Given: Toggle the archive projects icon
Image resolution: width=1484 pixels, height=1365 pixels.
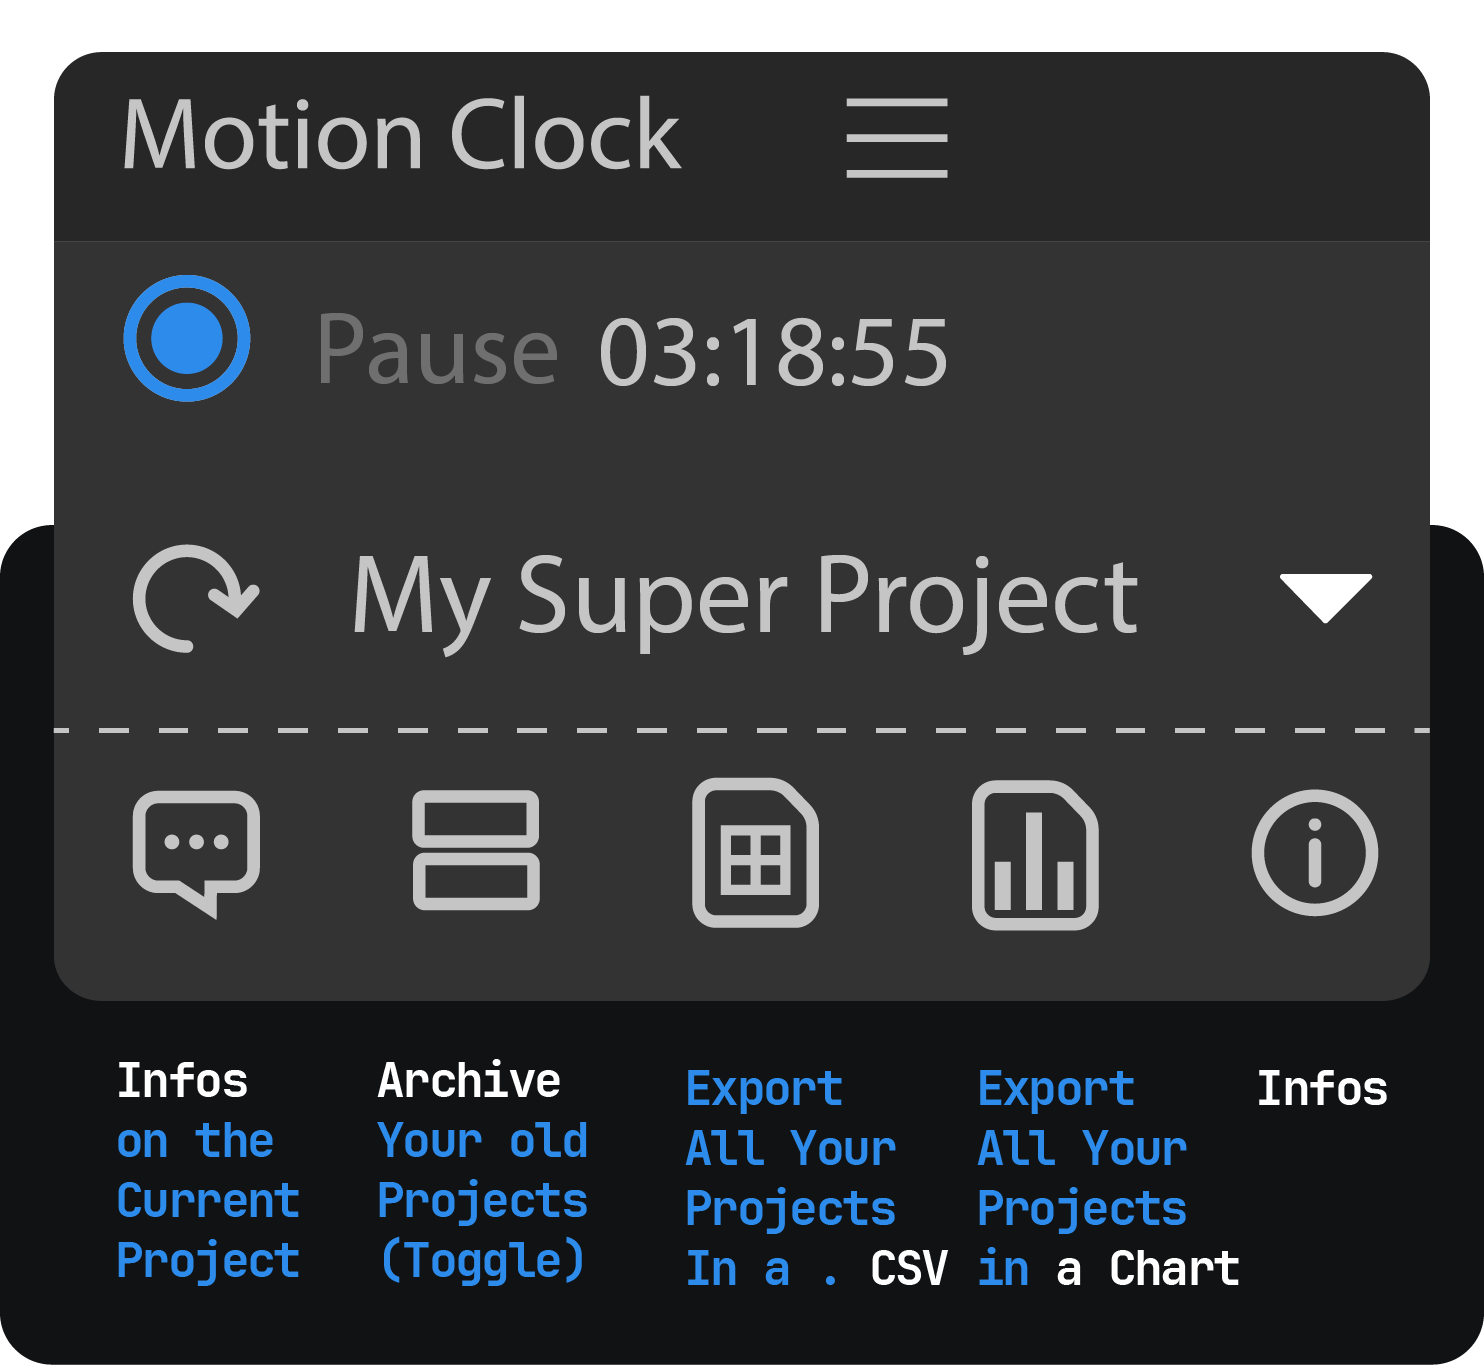Looking at the screenshot, I should (x=476, y=851).
